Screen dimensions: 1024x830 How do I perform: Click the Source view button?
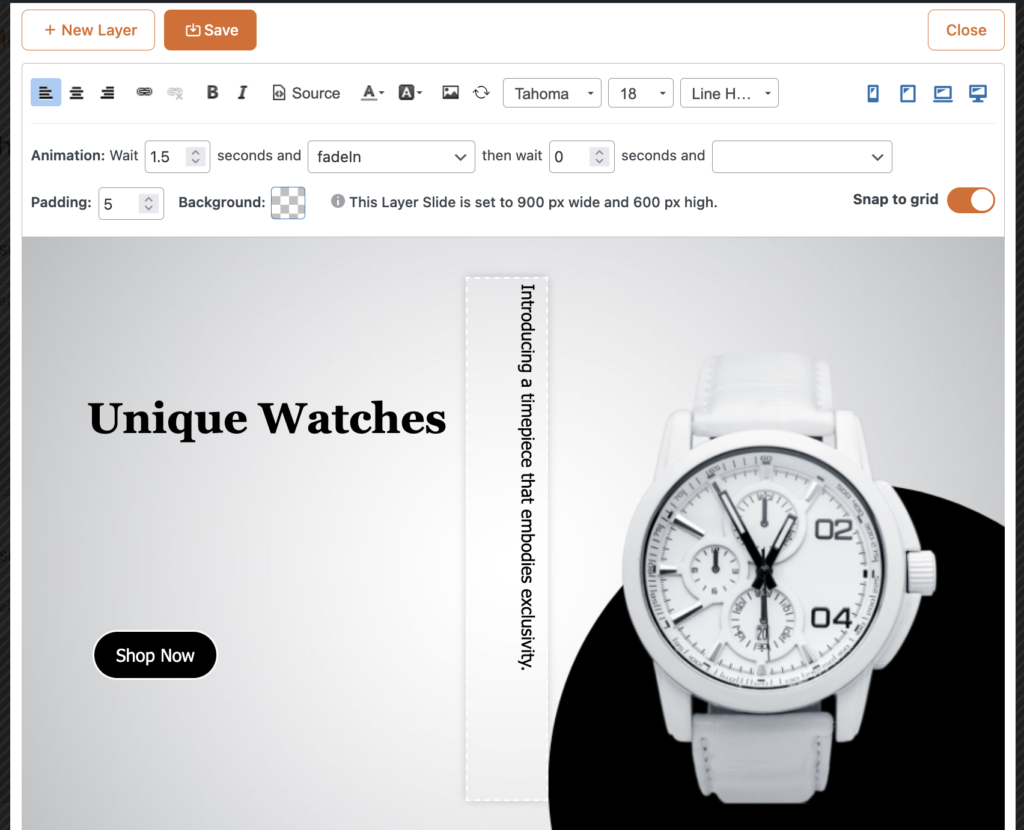point(305,92)
